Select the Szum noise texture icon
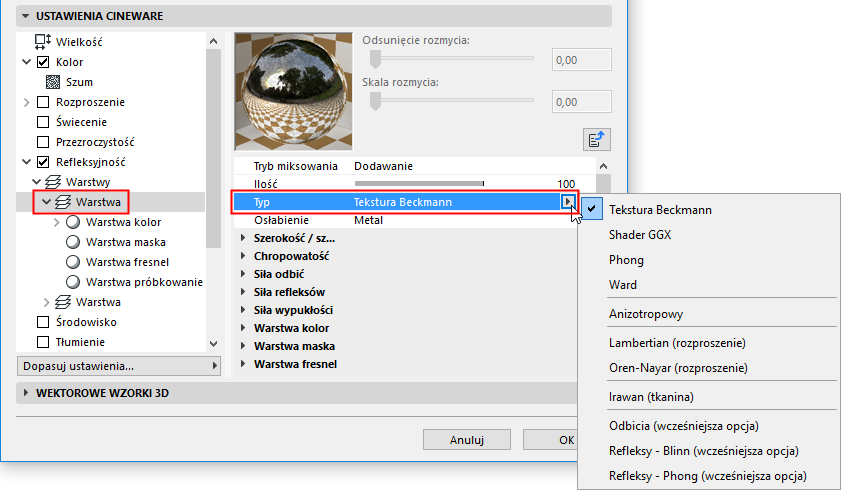Viewport: 841px width, 490px height. pos(53,82)
